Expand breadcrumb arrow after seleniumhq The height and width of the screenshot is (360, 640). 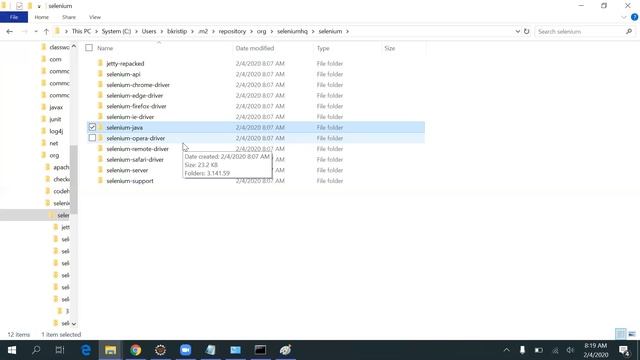click(313, 31)
